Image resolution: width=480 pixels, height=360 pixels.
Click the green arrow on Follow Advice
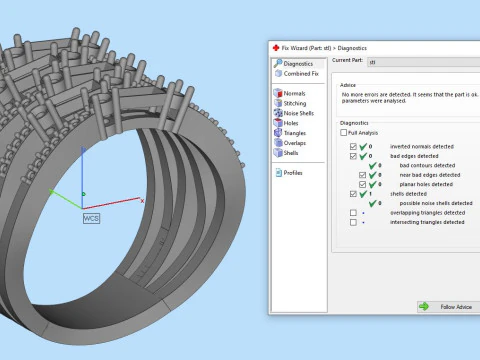pyautogui.click(x=424, y=306)
